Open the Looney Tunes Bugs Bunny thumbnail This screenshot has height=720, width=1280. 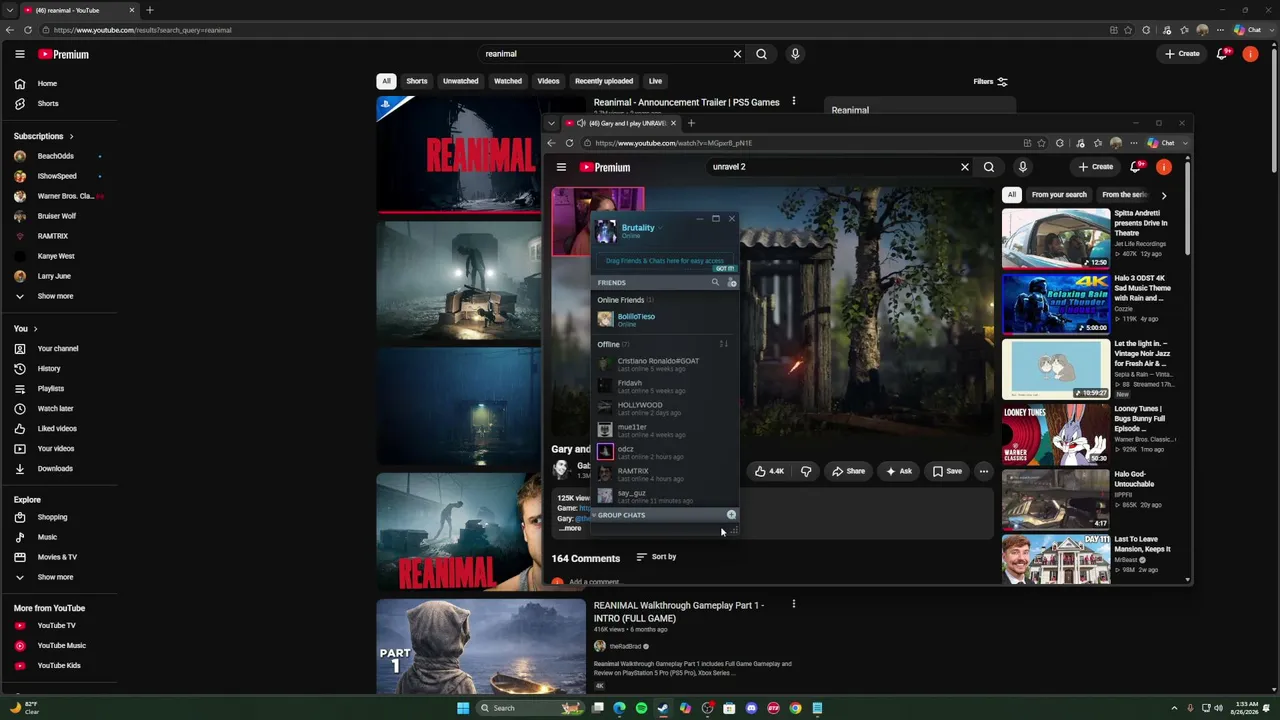[x=1056, y=435]
